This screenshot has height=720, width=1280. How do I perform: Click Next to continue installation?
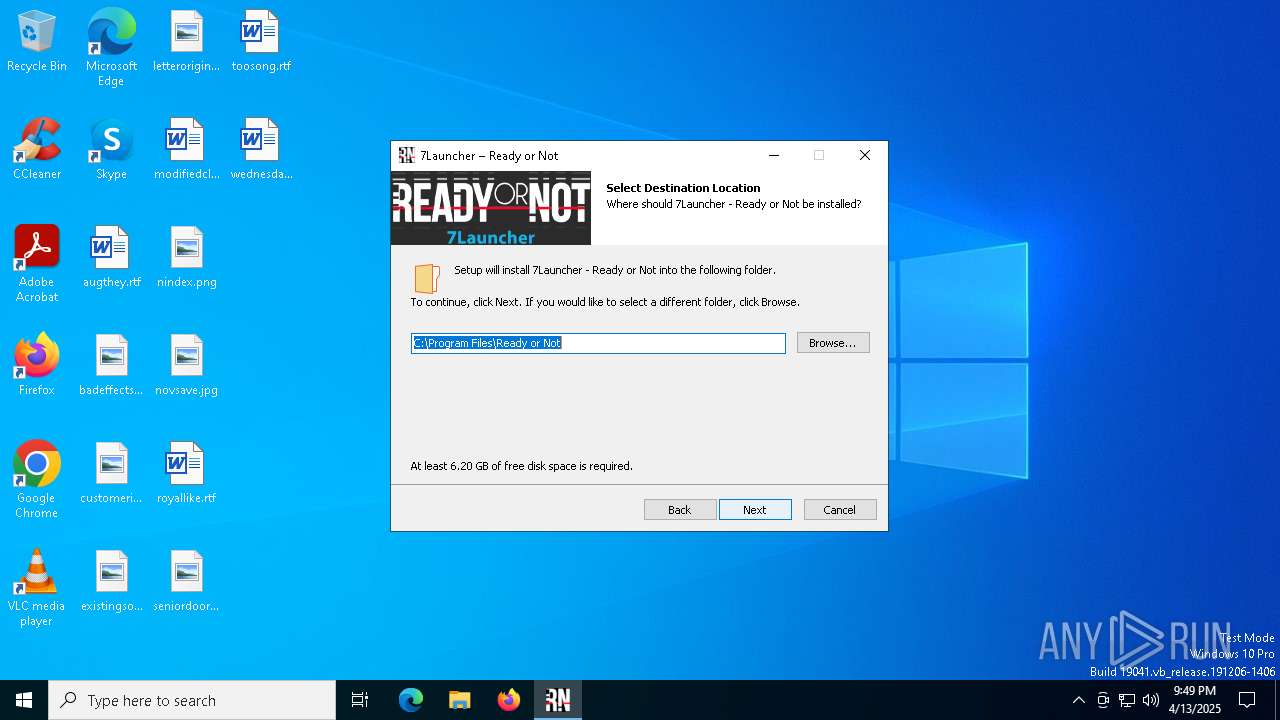pyautogui.click(x=755, y=510)
